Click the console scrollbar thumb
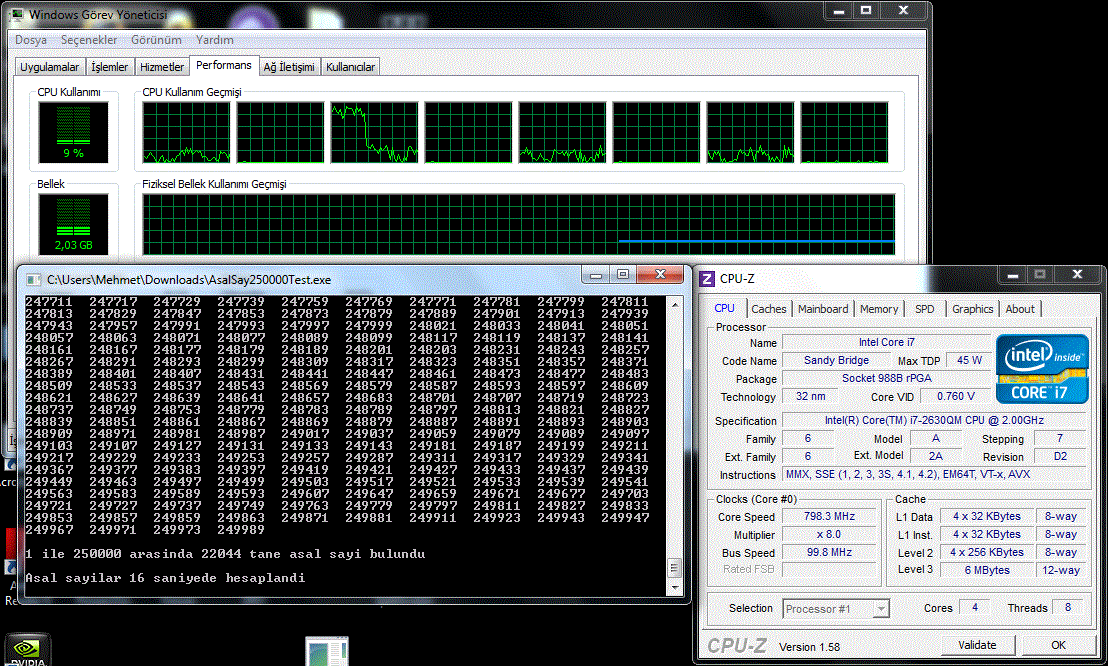1108x666 pixels. 675,568
